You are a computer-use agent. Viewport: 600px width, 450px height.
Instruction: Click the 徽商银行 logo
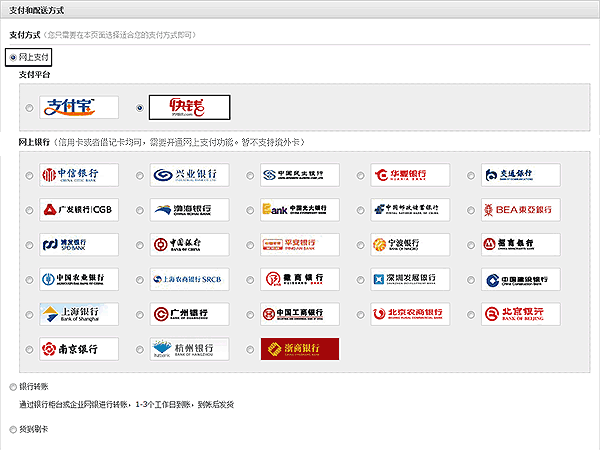coord(300,279)
